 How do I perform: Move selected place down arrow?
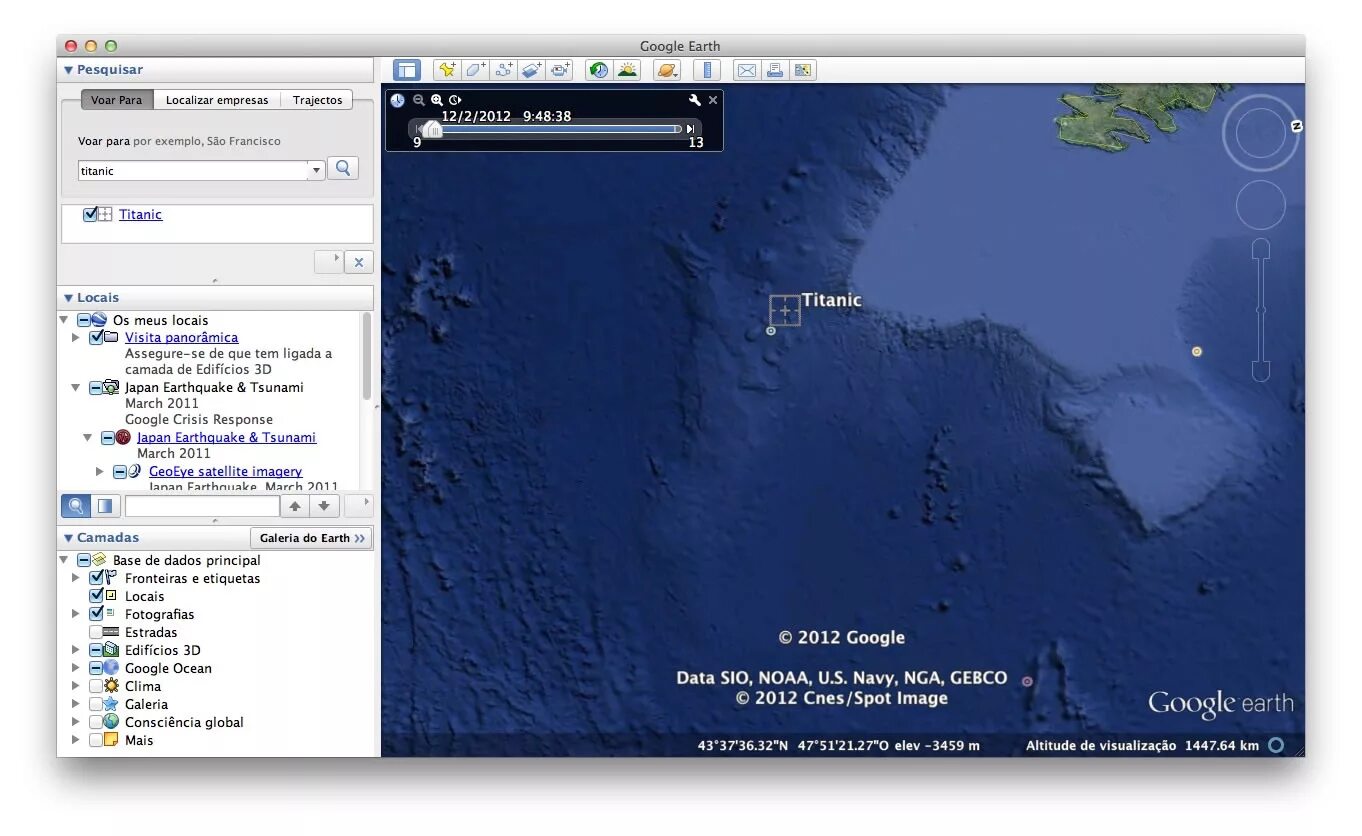[x=324, y=506]
